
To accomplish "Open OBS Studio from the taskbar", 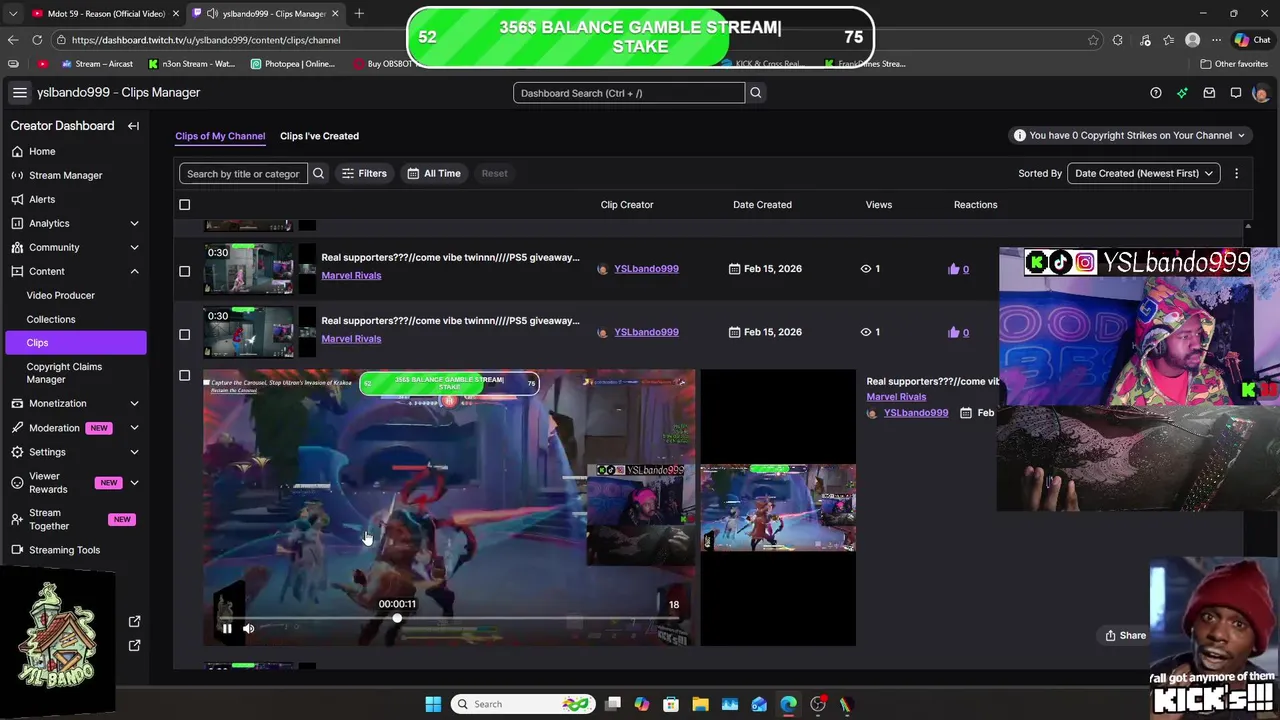I will point(818,704).
